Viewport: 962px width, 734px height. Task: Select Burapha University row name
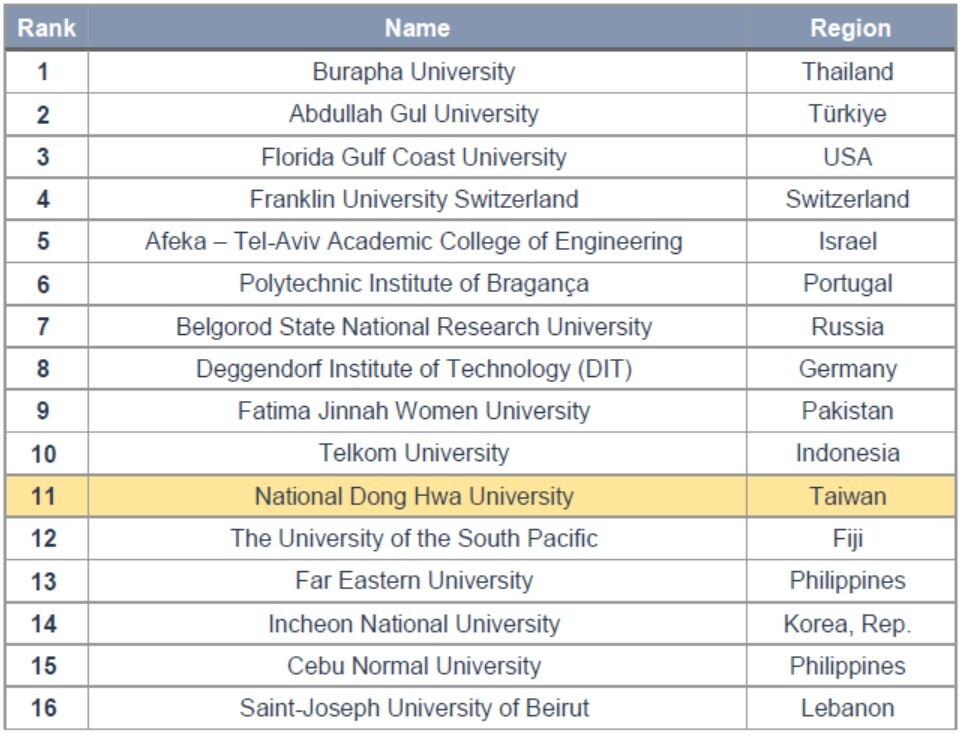414,72
